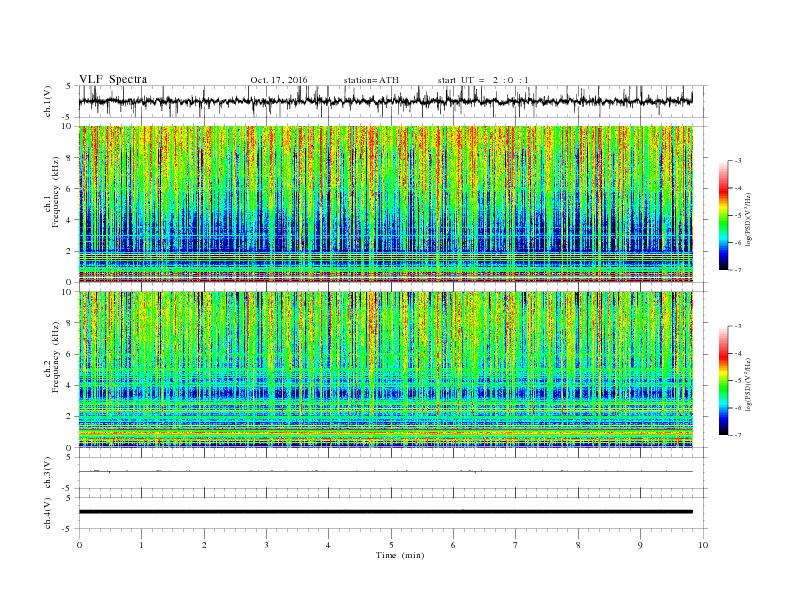
Task: Click the "station=ATH" header label
Action: pyautogui.click(x=371, y=80)
